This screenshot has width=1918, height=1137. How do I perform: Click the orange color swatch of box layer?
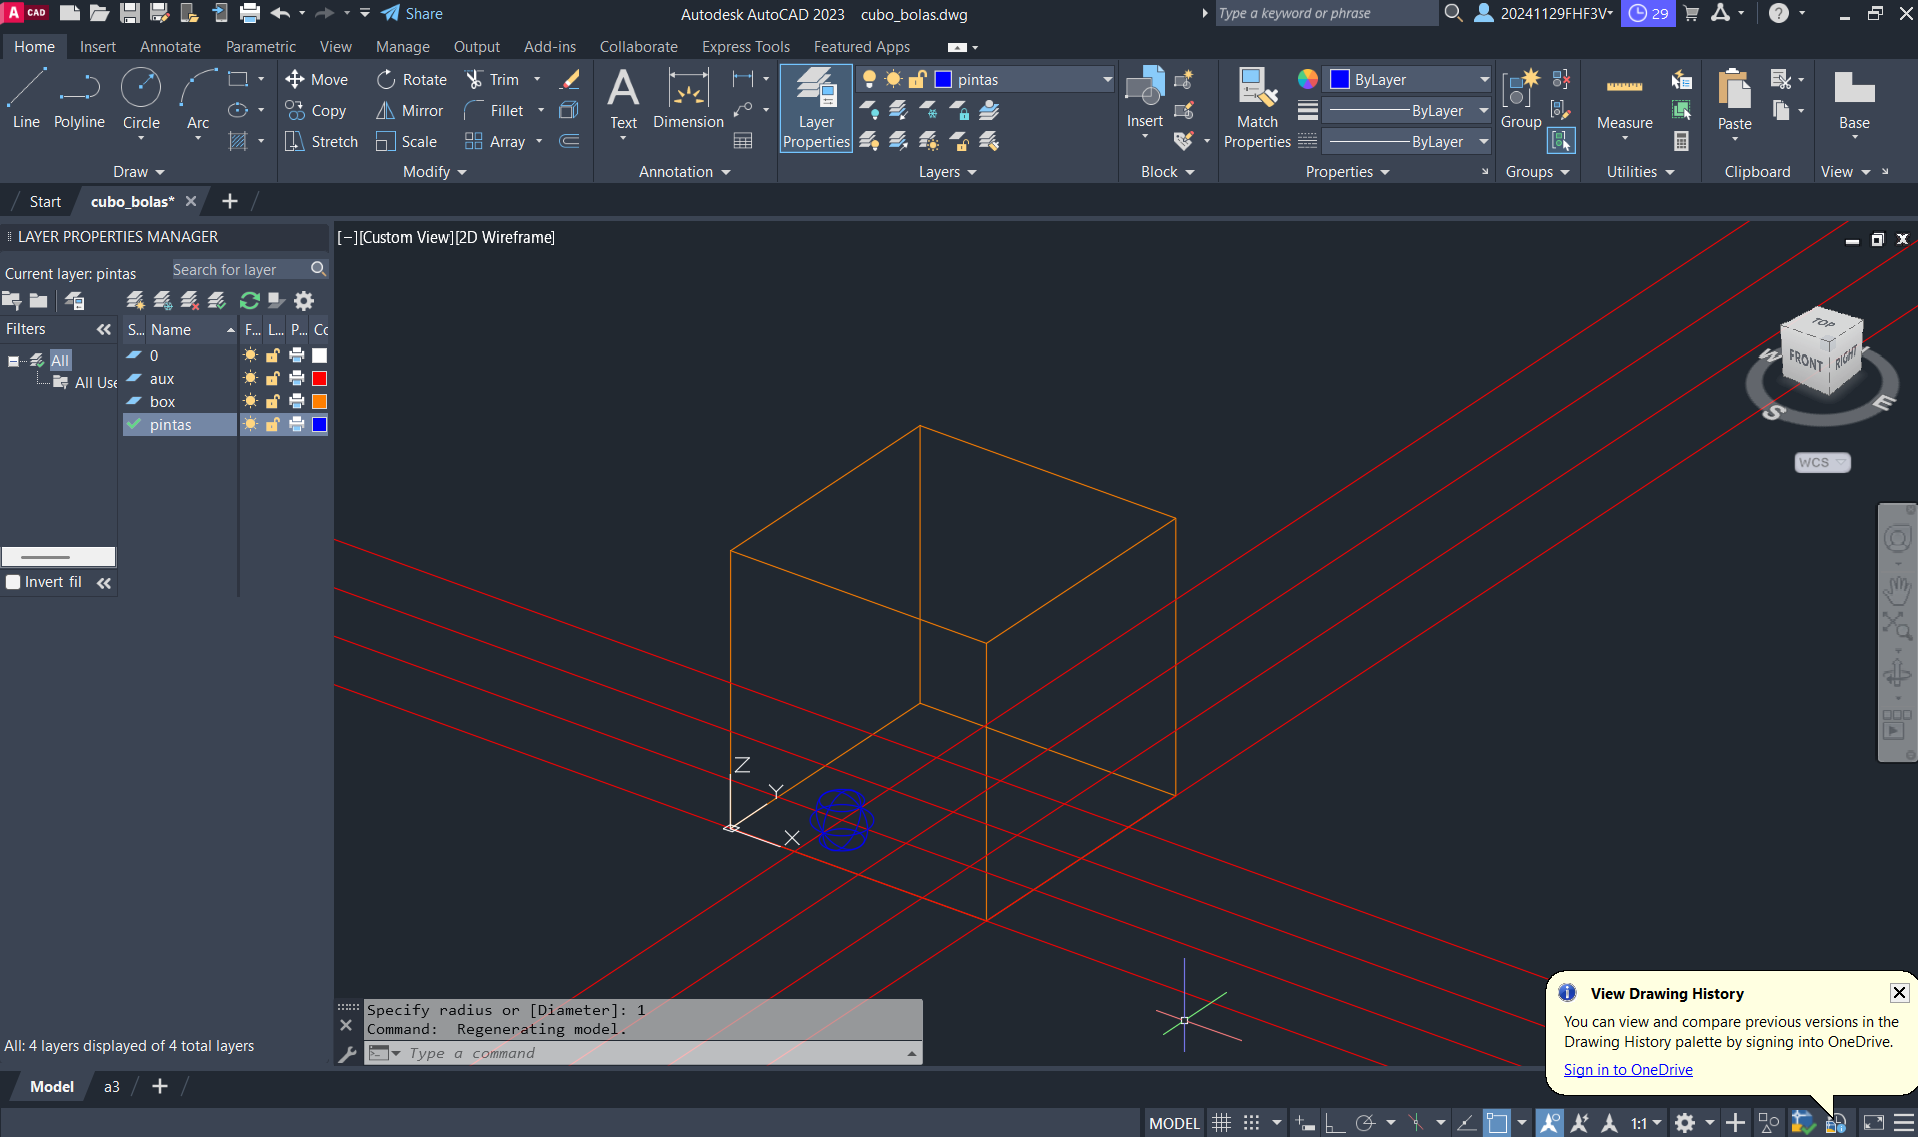320,402
